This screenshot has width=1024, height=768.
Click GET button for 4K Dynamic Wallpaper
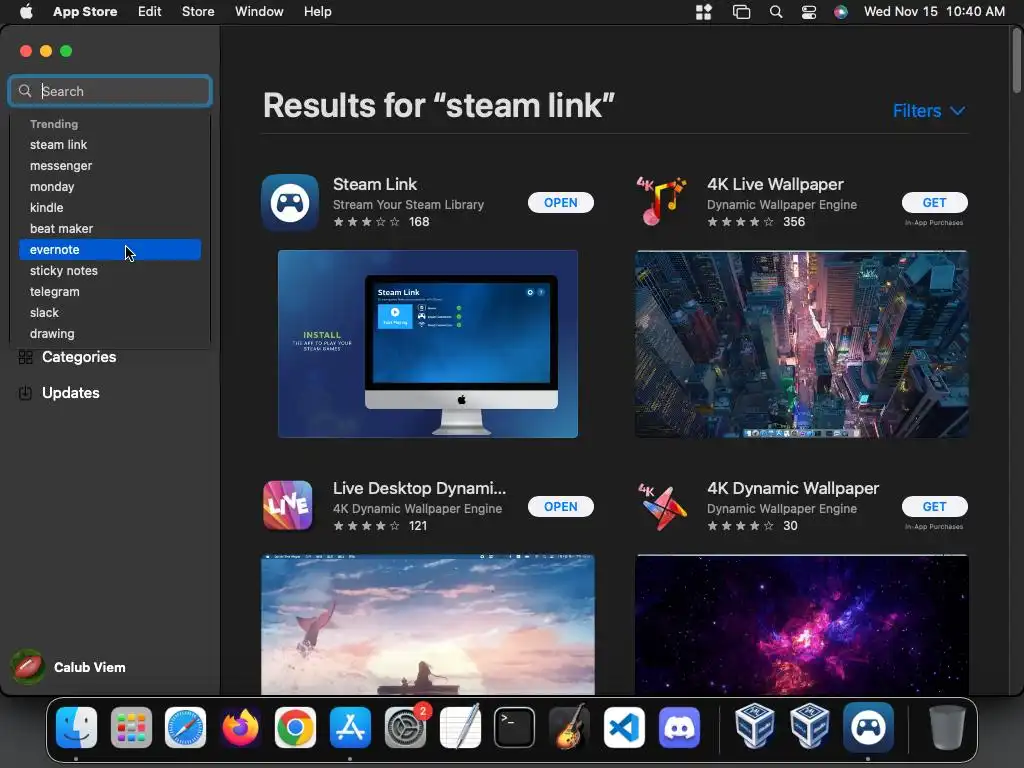[x=935, y=507]
